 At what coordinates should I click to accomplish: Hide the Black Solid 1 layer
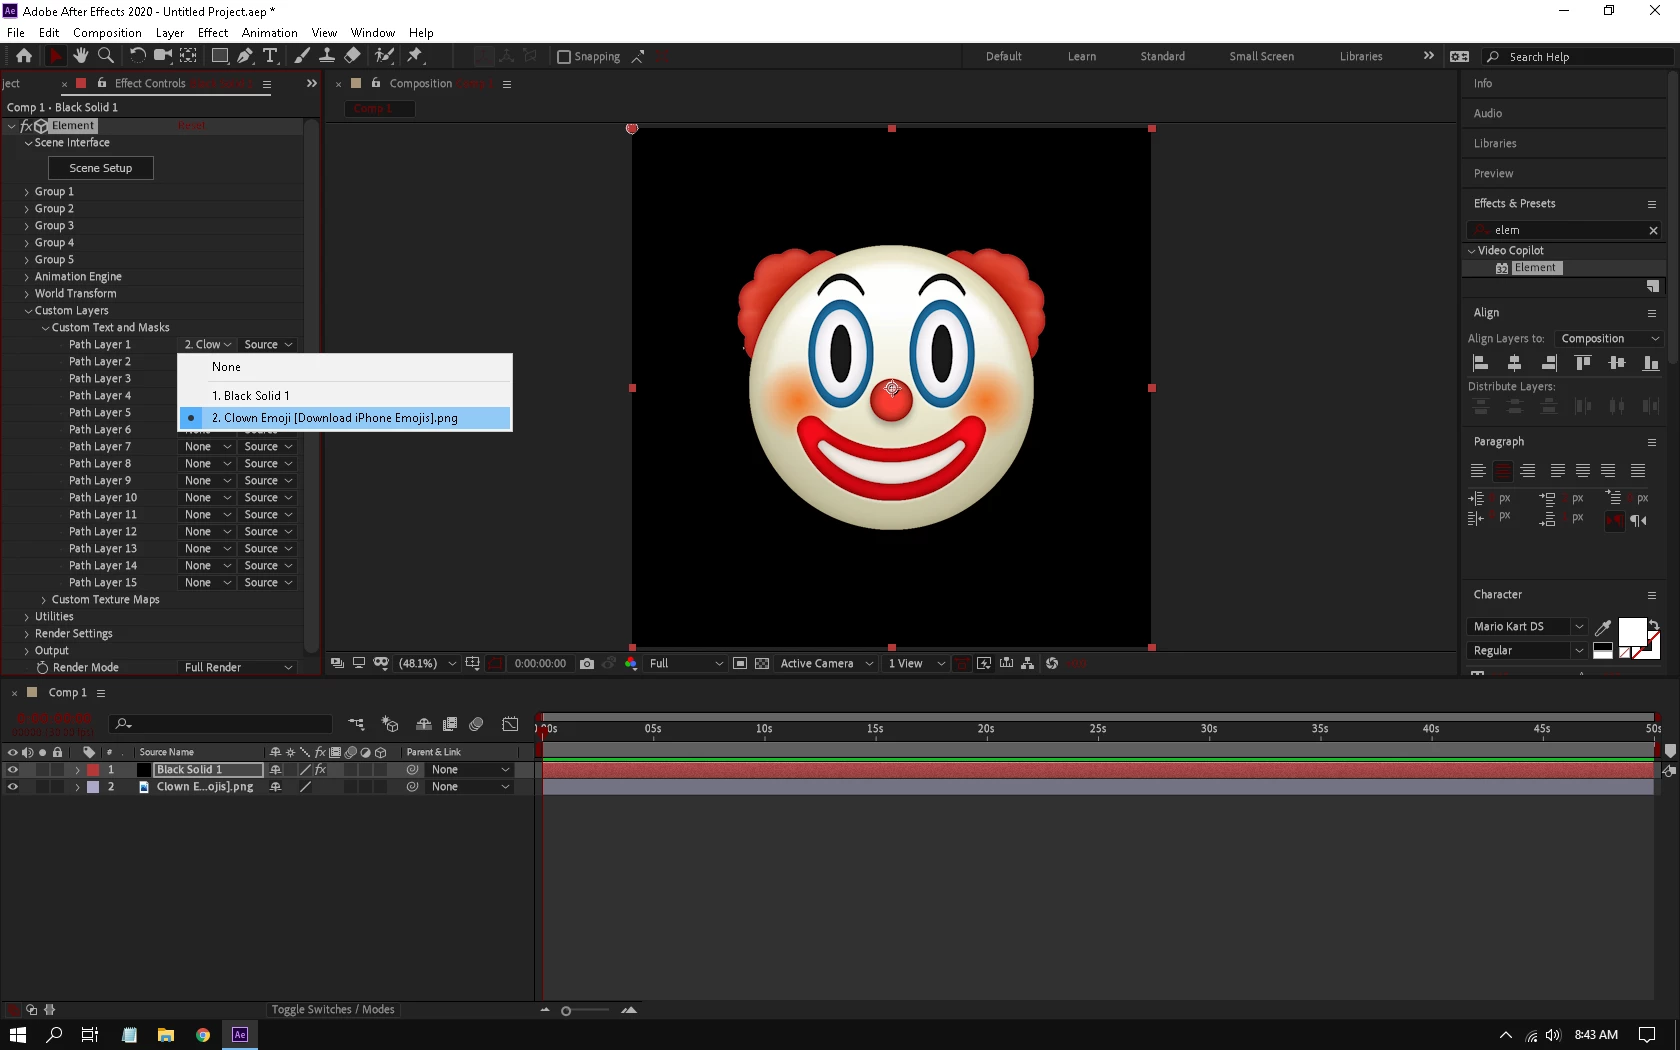[12, 770]
